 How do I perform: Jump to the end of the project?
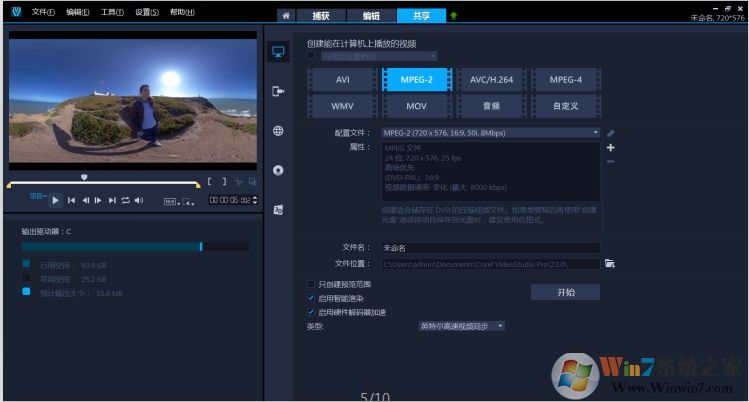pos(112,201)
